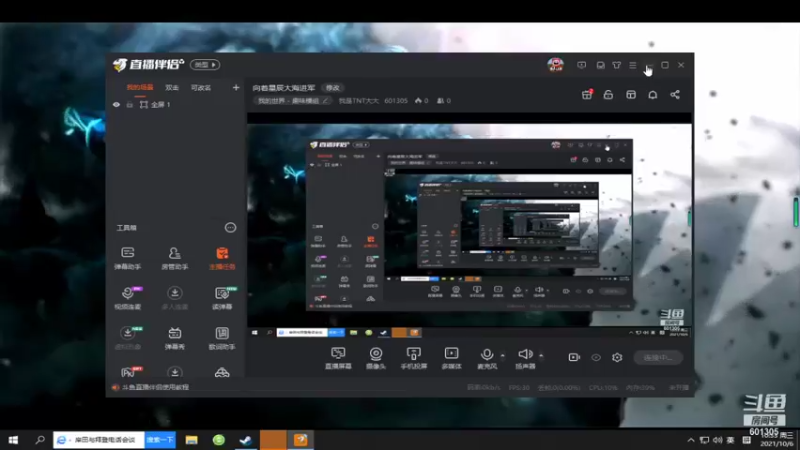Open the orange 主播任务 tool
This screenshot has width=800, height=450.
[222, 258]
